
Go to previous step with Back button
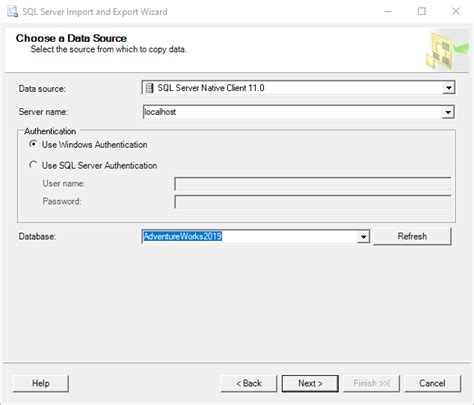(249, 383)
